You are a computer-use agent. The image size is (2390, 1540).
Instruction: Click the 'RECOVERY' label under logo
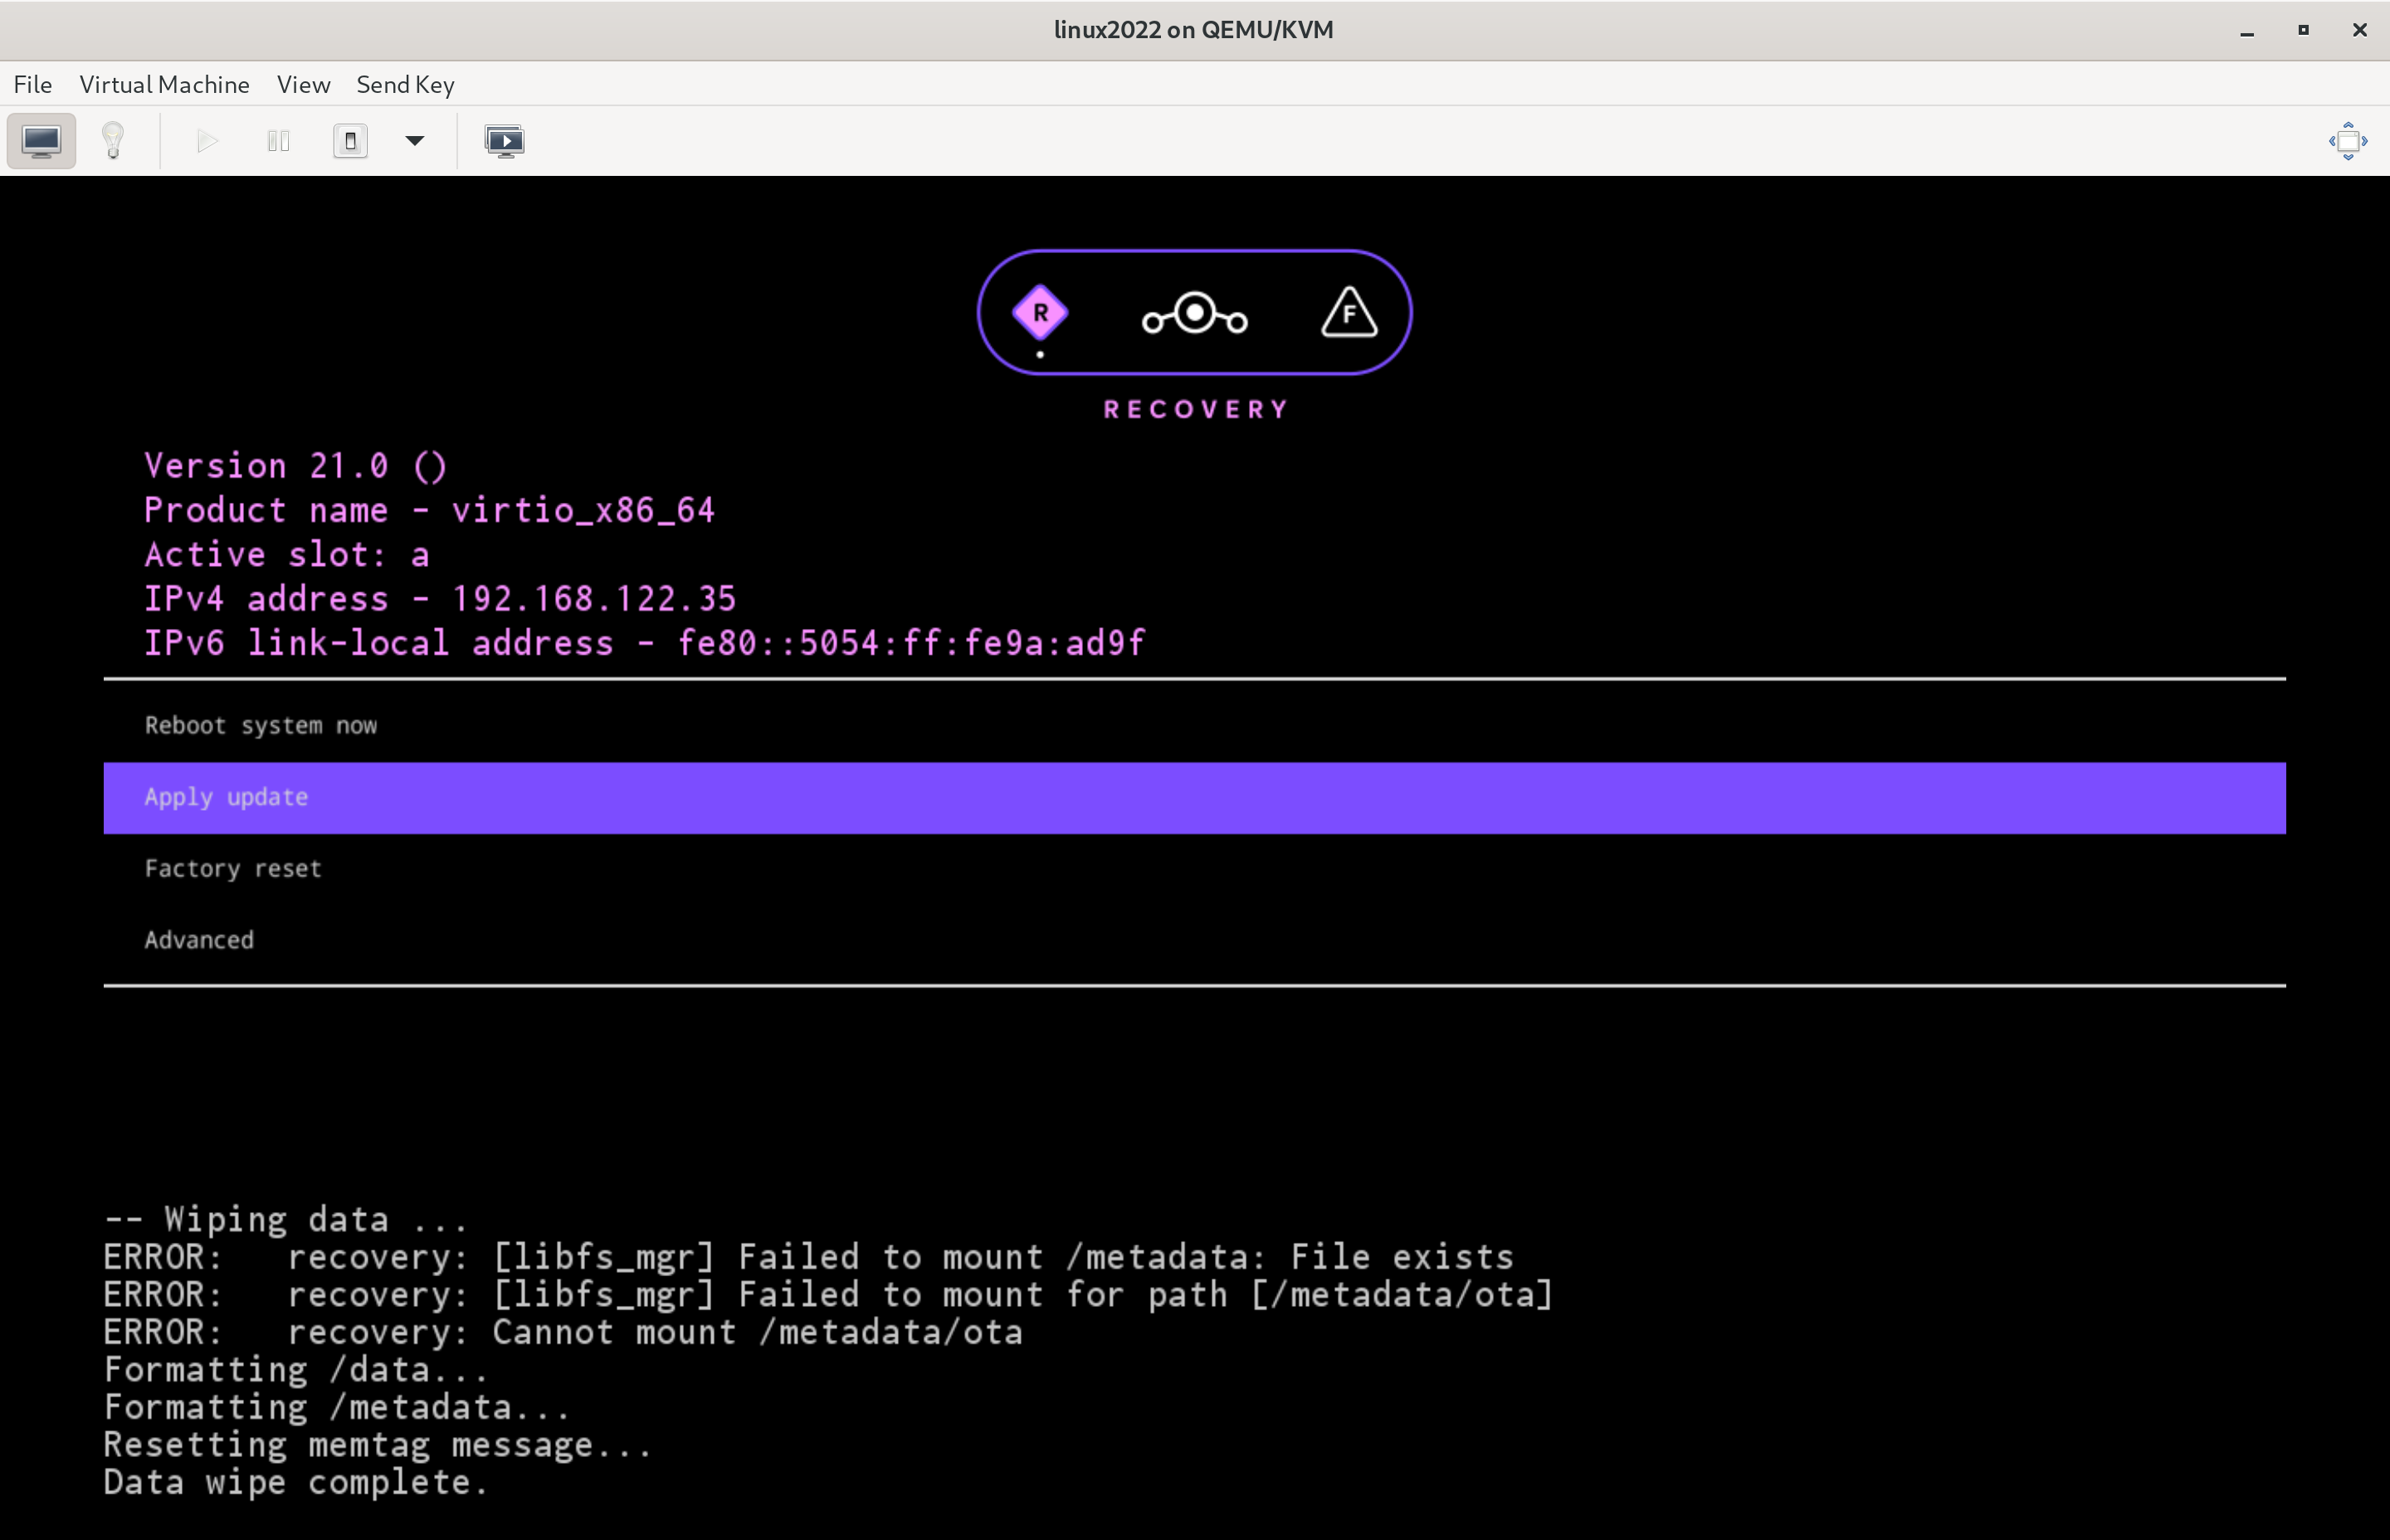click(1195, 410)
